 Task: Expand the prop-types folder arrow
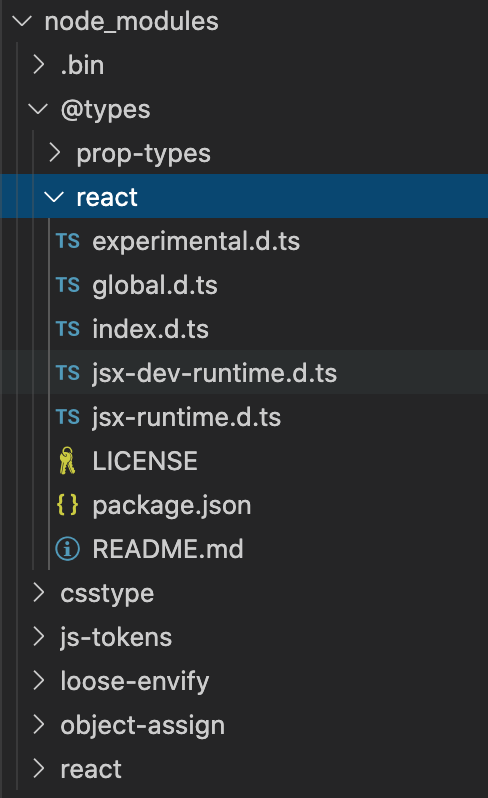tap(54, 153)
